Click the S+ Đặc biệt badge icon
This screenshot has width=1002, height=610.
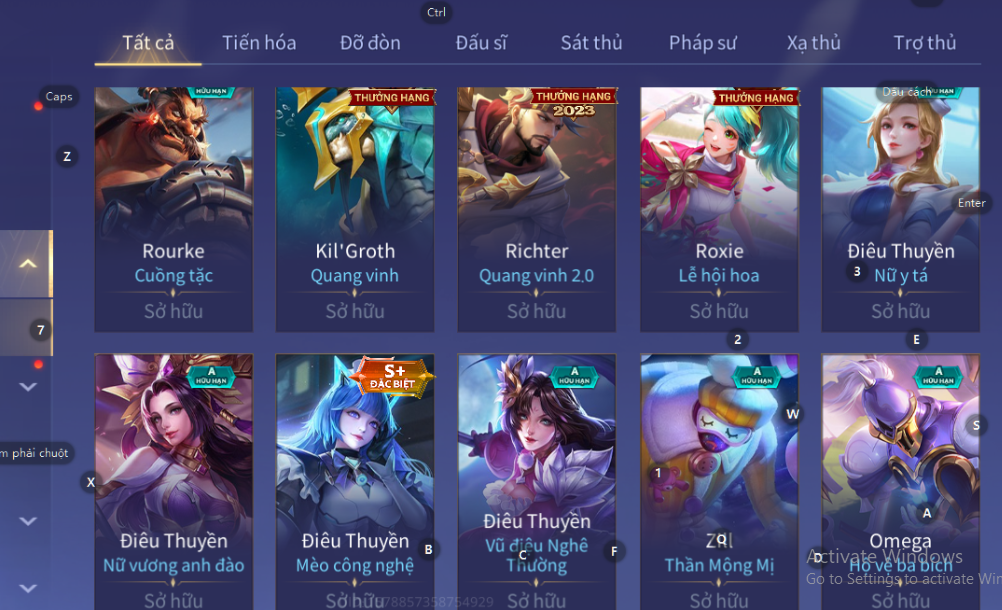coord(392,377)
